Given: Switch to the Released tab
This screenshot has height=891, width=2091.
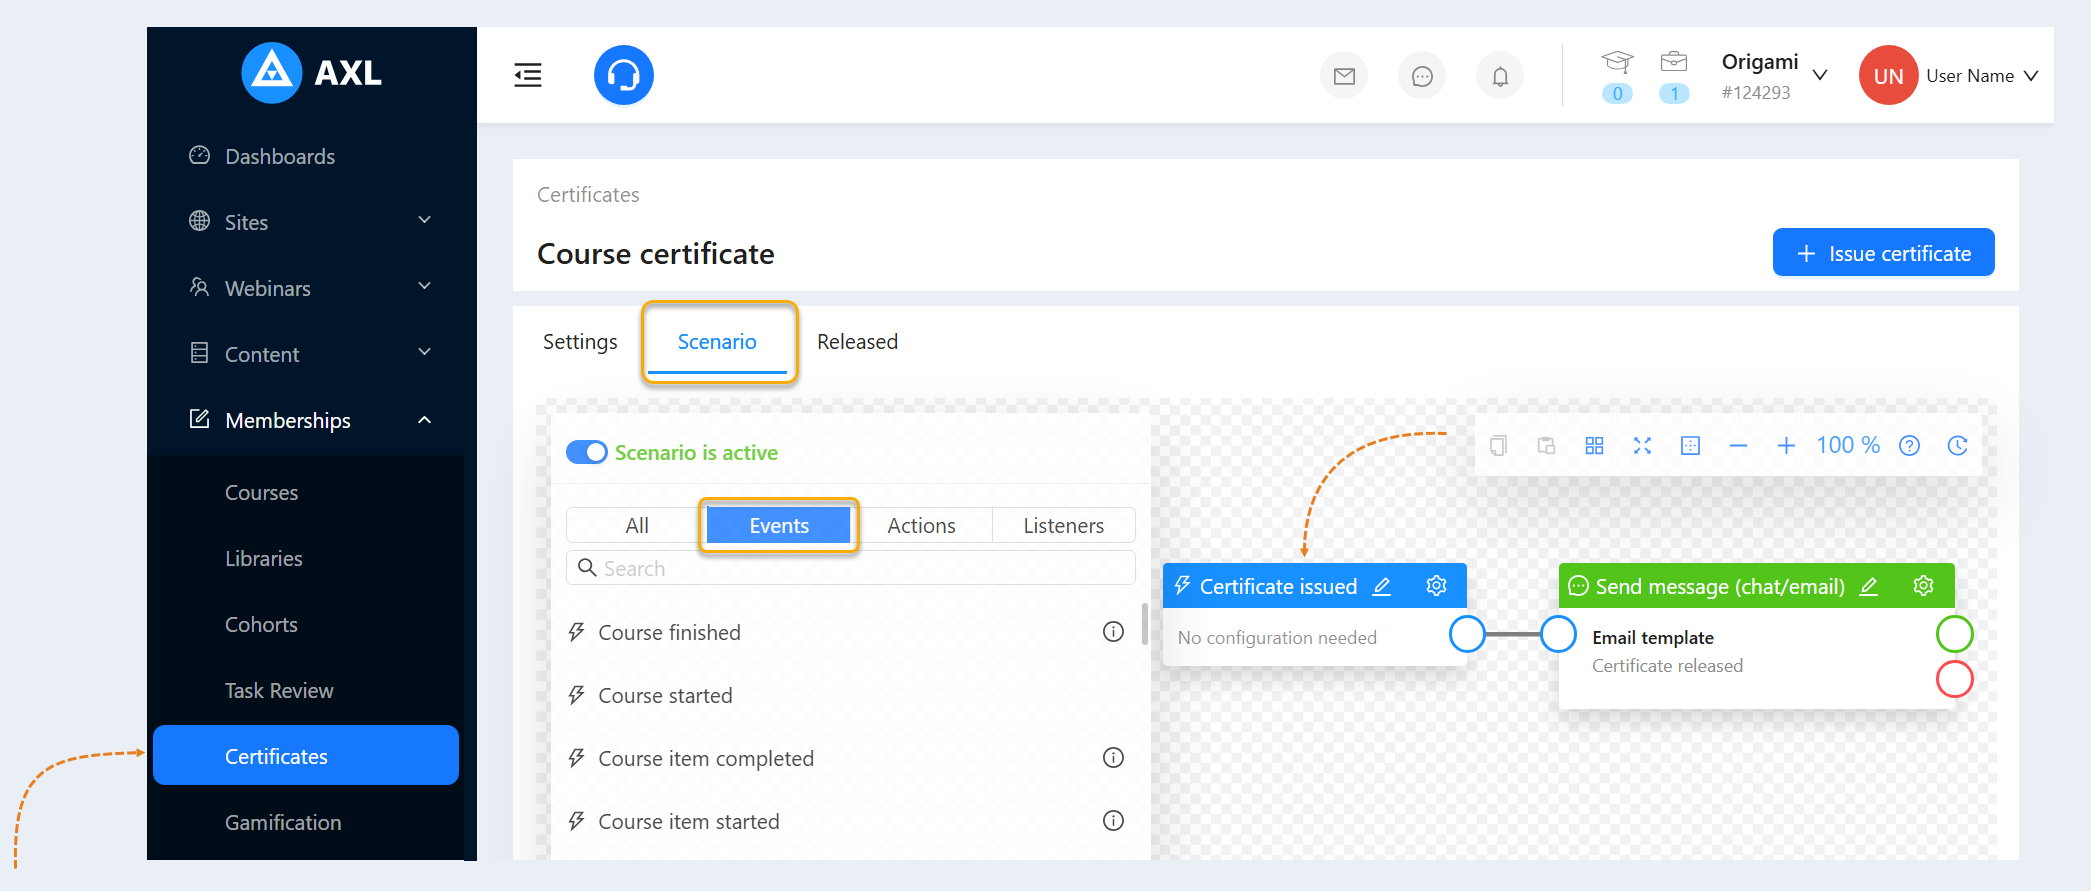Looking at the screenshot, I should pyautogui.click(x=857, y=342).
